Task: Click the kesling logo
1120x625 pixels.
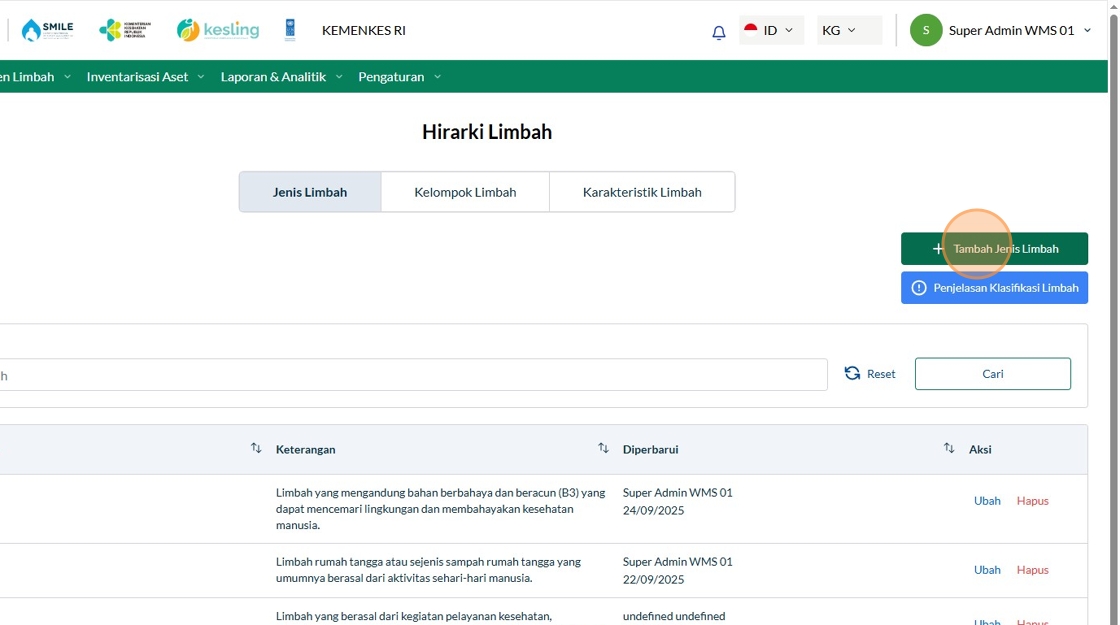Action: pyautogui.click(x=218, y=30)
